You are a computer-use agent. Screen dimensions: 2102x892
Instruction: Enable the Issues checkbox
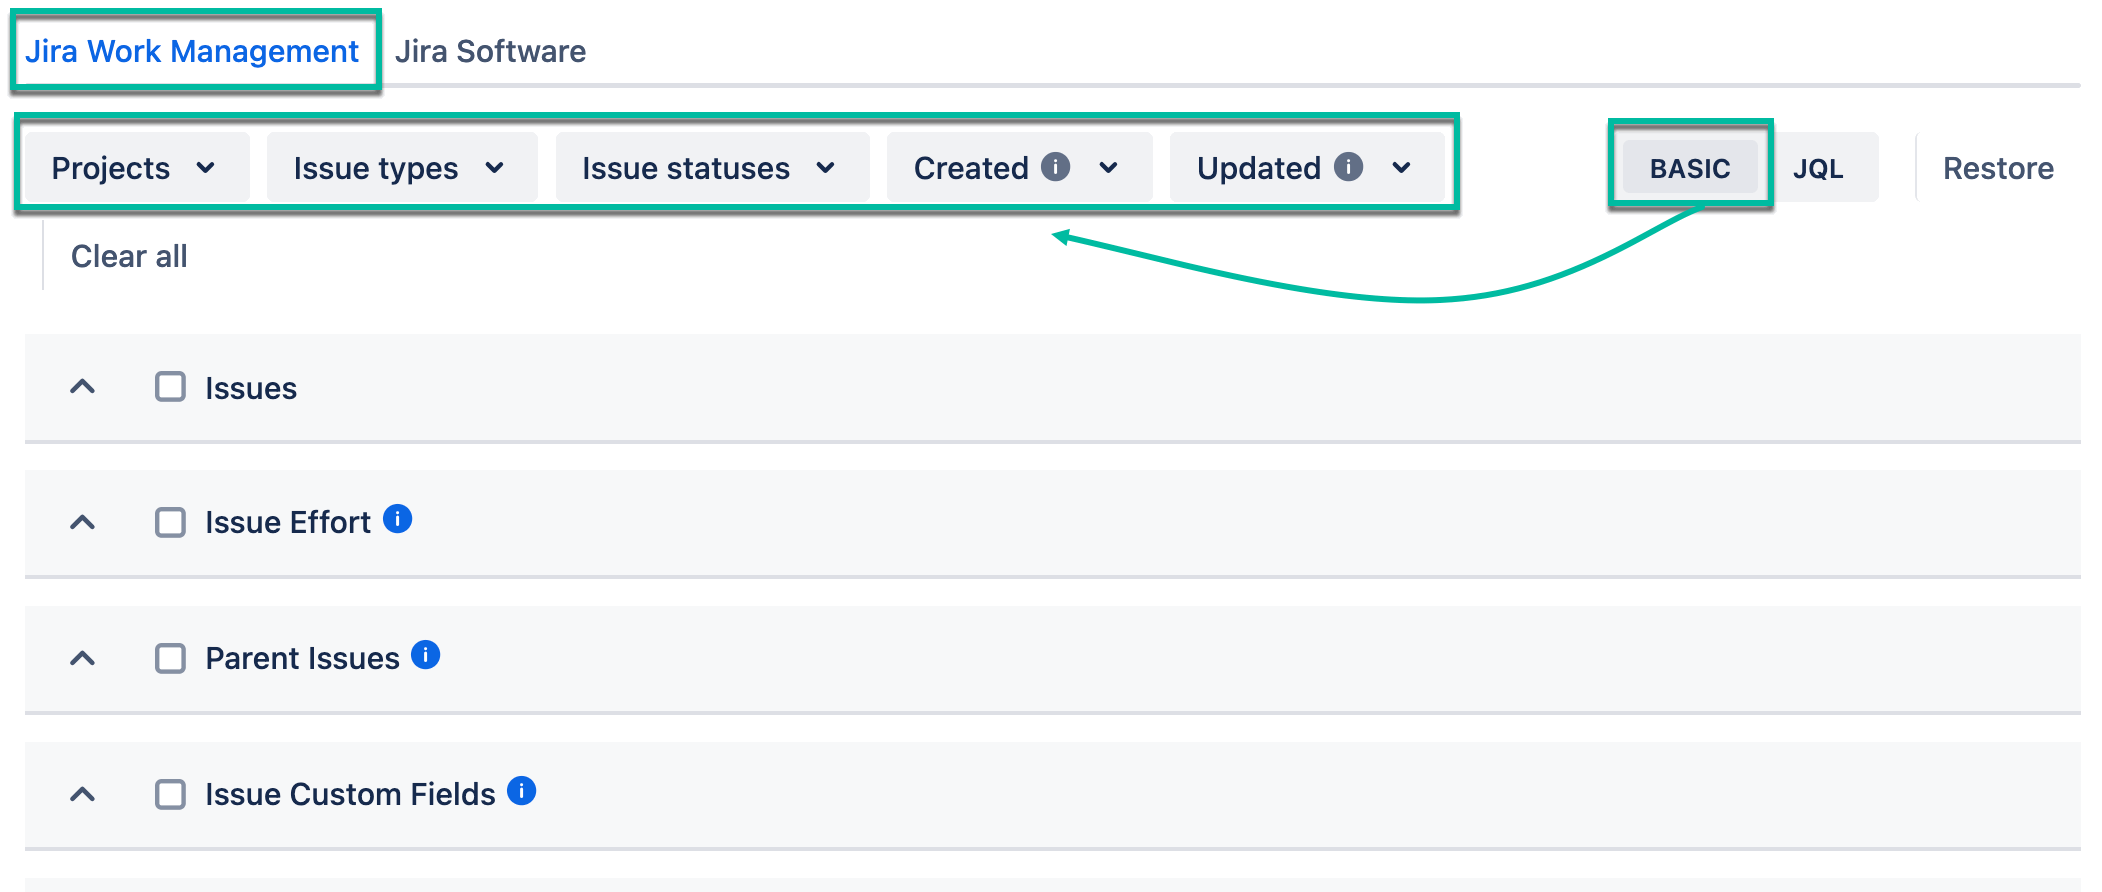point(168,387)
